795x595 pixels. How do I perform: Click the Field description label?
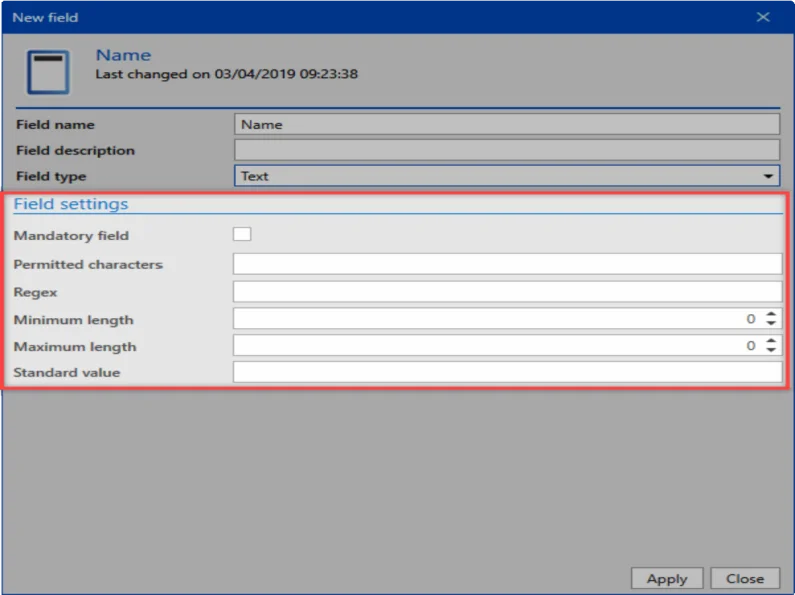point(76,151)
